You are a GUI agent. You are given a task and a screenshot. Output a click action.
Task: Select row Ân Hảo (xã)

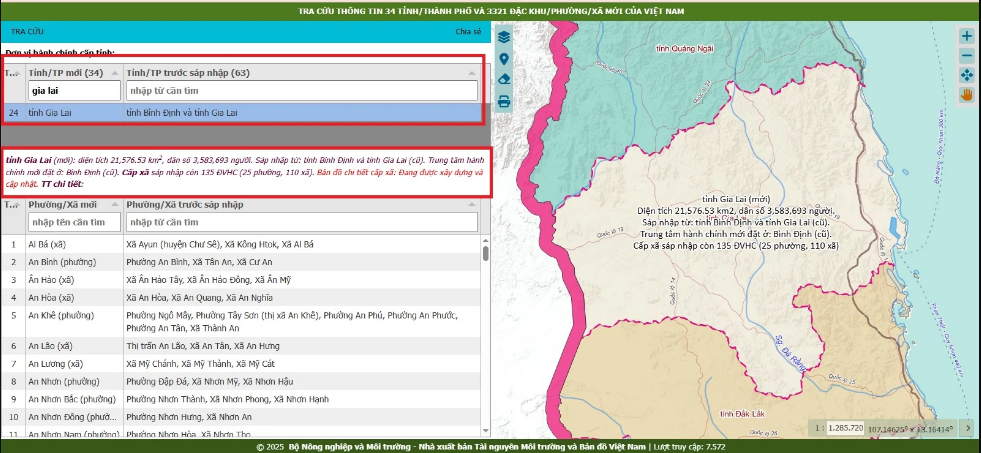click(241, 280)
